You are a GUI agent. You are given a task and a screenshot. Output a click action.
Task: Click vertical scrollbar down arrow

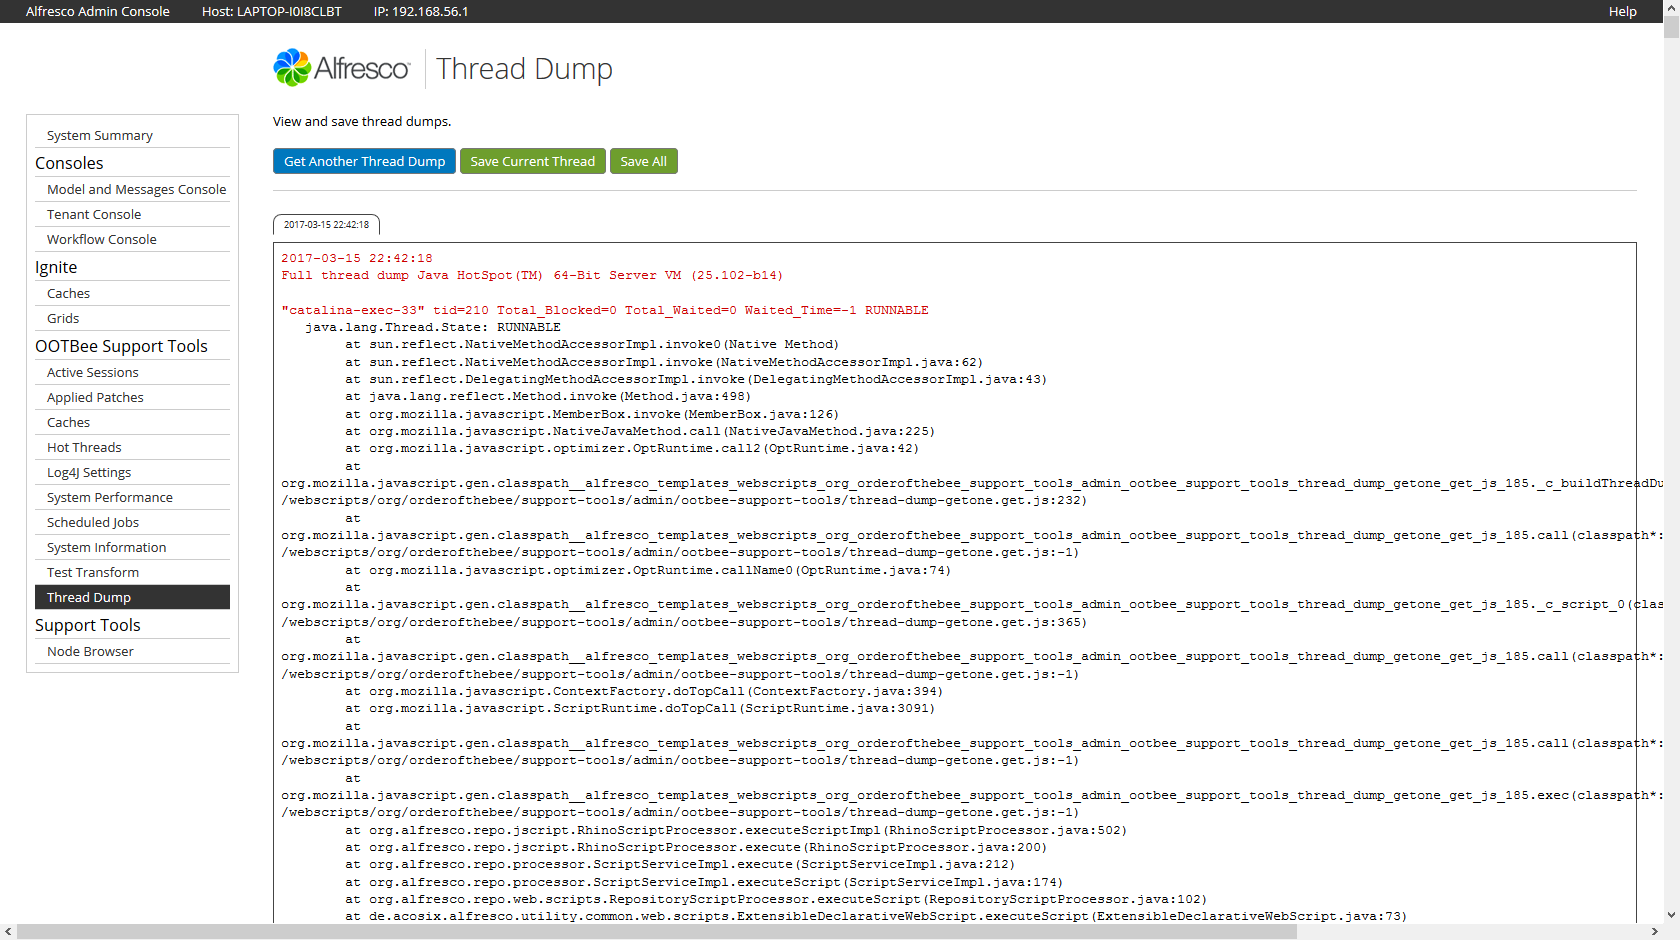point(1671,915)
